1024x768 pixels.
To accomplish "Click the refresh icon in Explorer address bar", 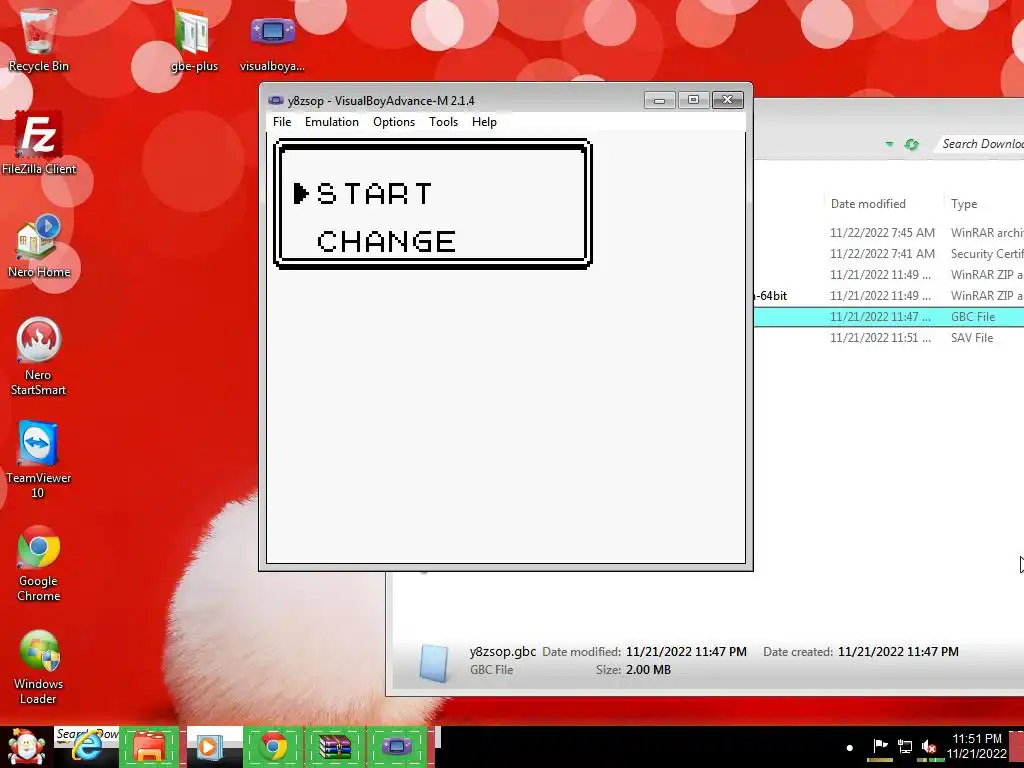I will [x=912, y=144].
